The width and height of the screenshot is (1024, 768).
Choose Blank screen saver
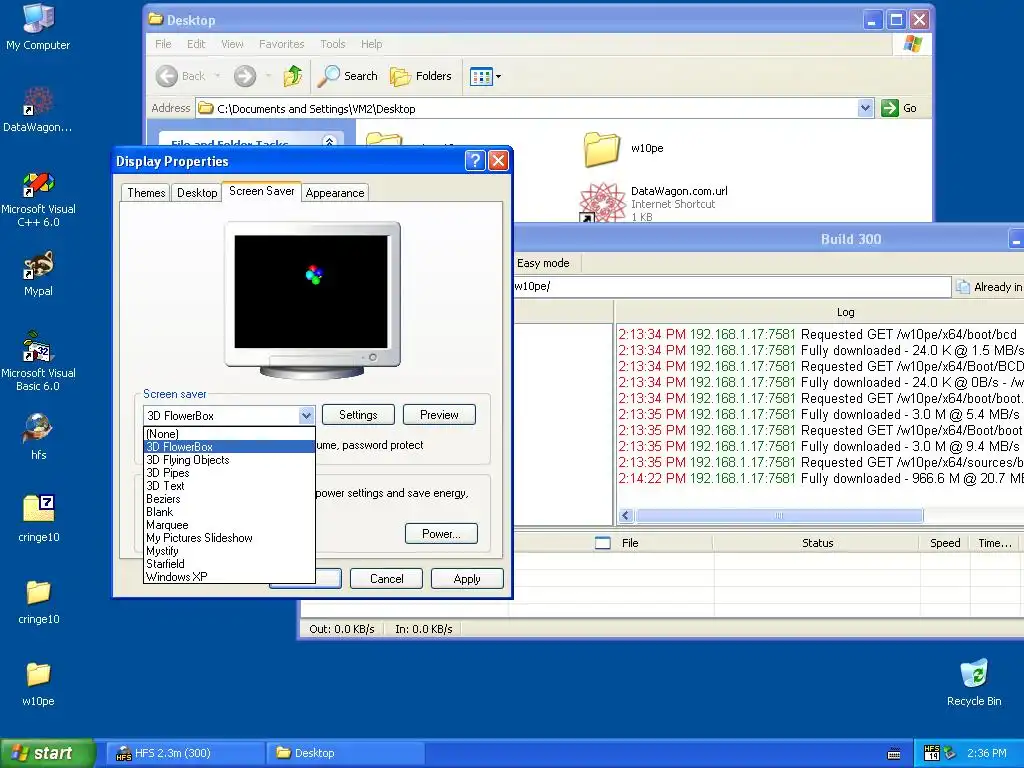(x=229, y=512)
